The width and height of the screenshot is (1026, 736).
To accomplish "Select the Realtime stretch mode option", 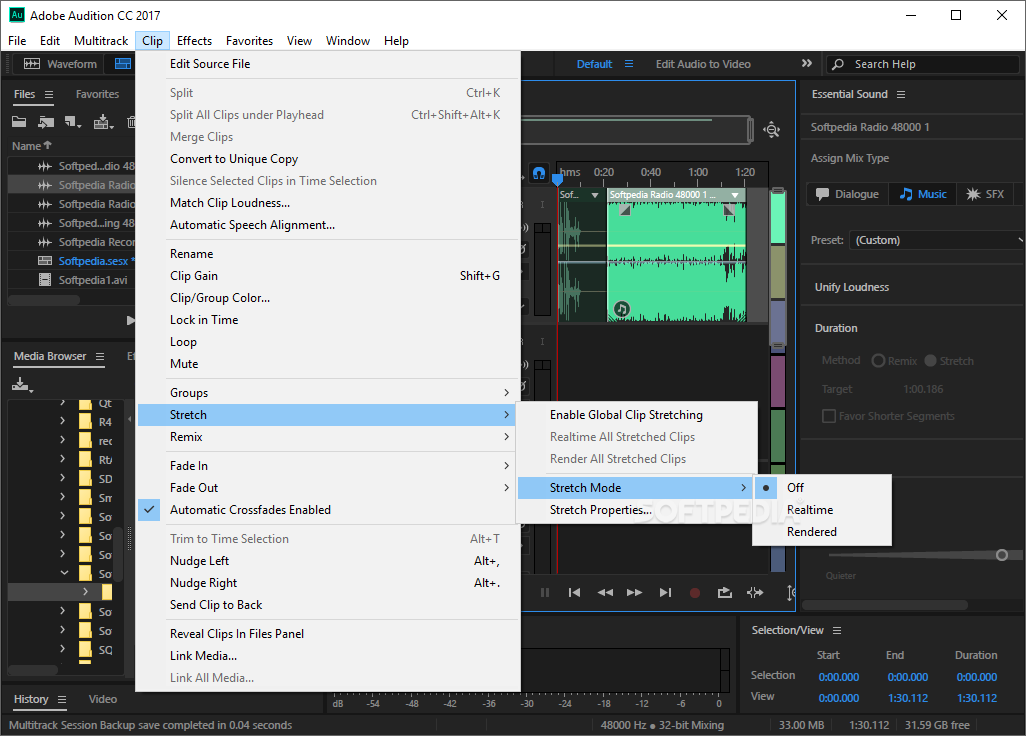I will (810, 510).
